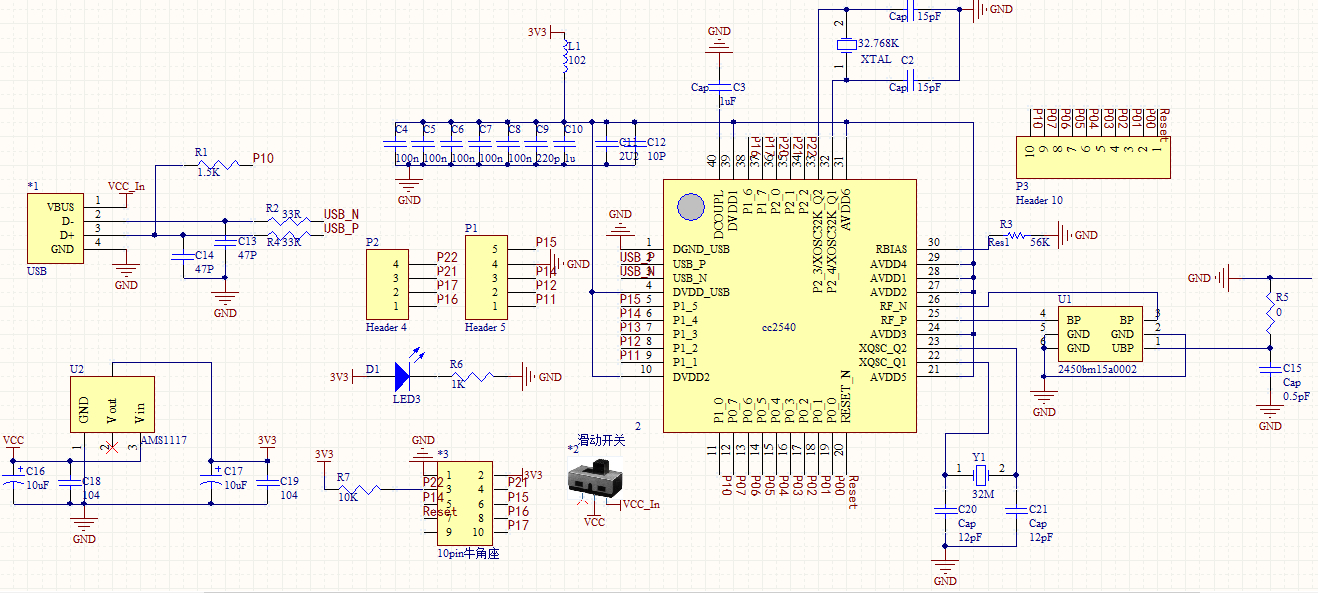
Task: Click the GND symbol below C20
Action: [944, 570]
